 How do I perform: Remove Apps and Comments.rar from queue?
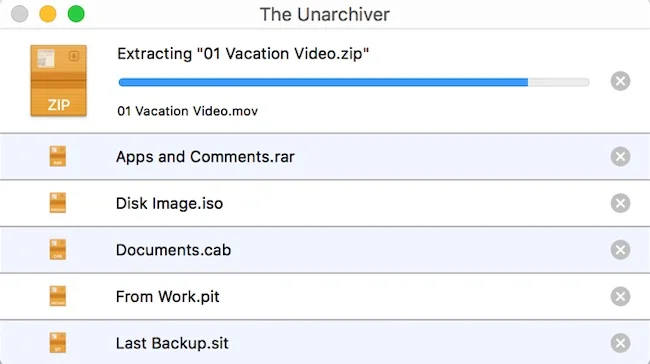point(620,156)
